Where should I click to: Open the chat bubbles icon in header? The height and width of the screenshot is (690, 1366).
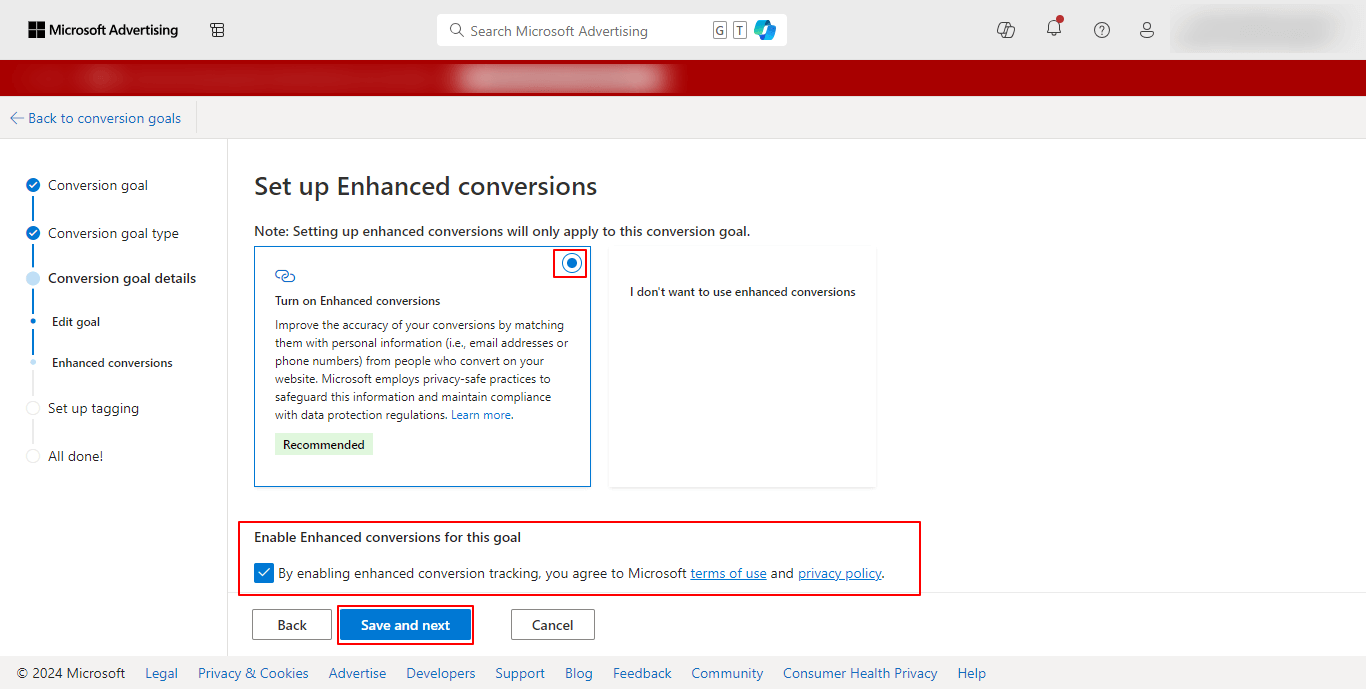1006,30
